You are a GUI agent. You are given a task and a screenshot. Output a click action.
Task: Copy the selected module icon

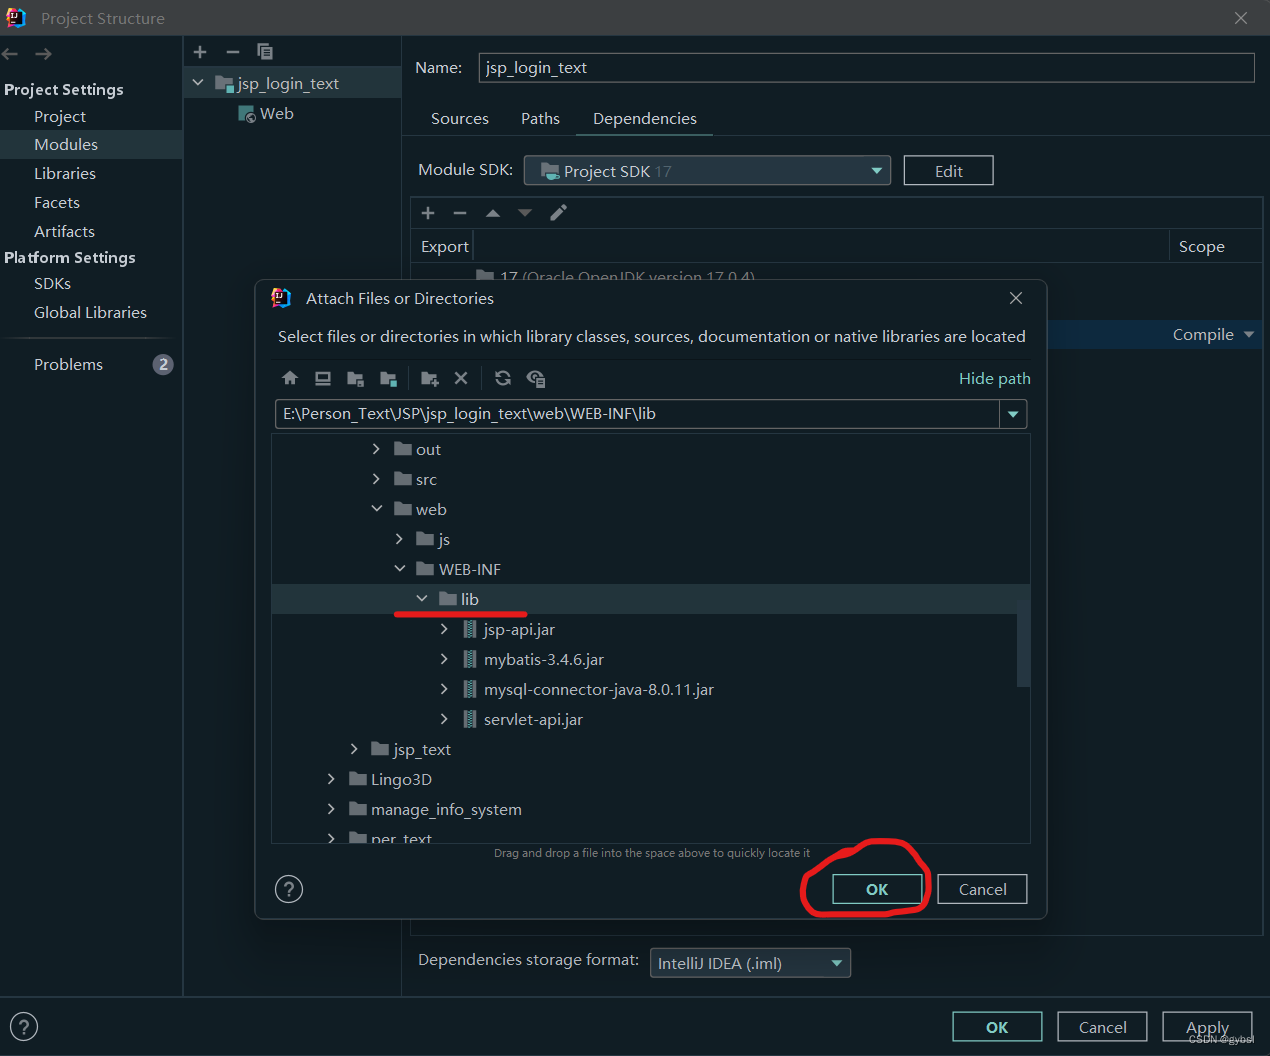coord(265,52)
